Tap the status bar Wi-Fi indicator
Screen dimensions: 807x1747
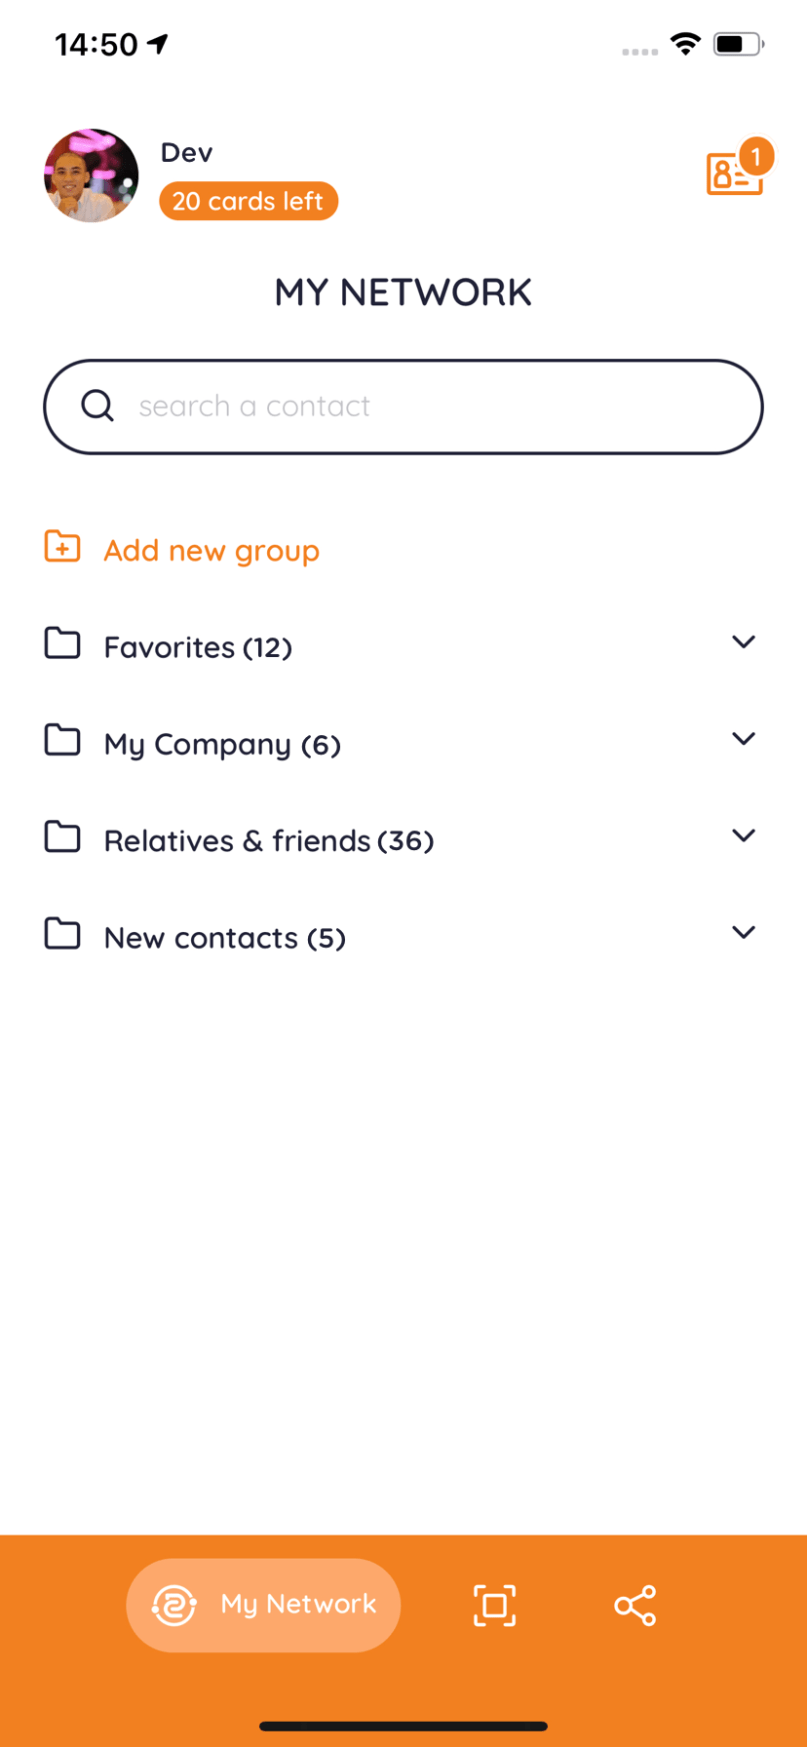(684, 43)
